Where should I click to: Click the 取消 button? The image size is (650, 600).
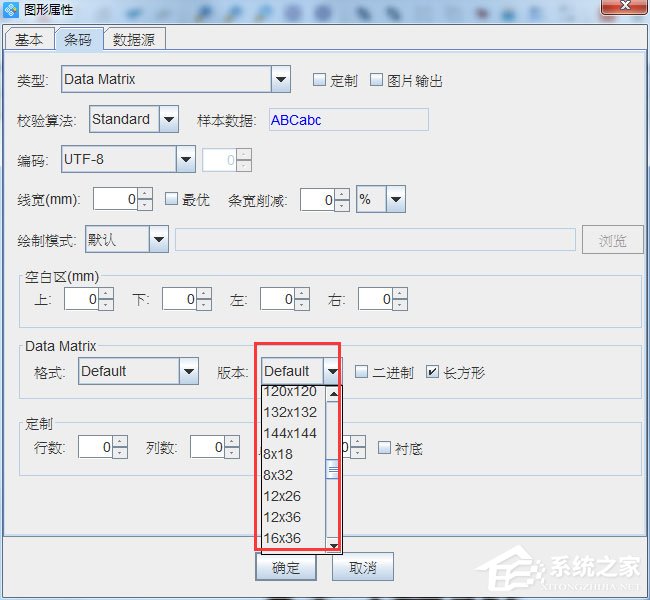[363, 567]
